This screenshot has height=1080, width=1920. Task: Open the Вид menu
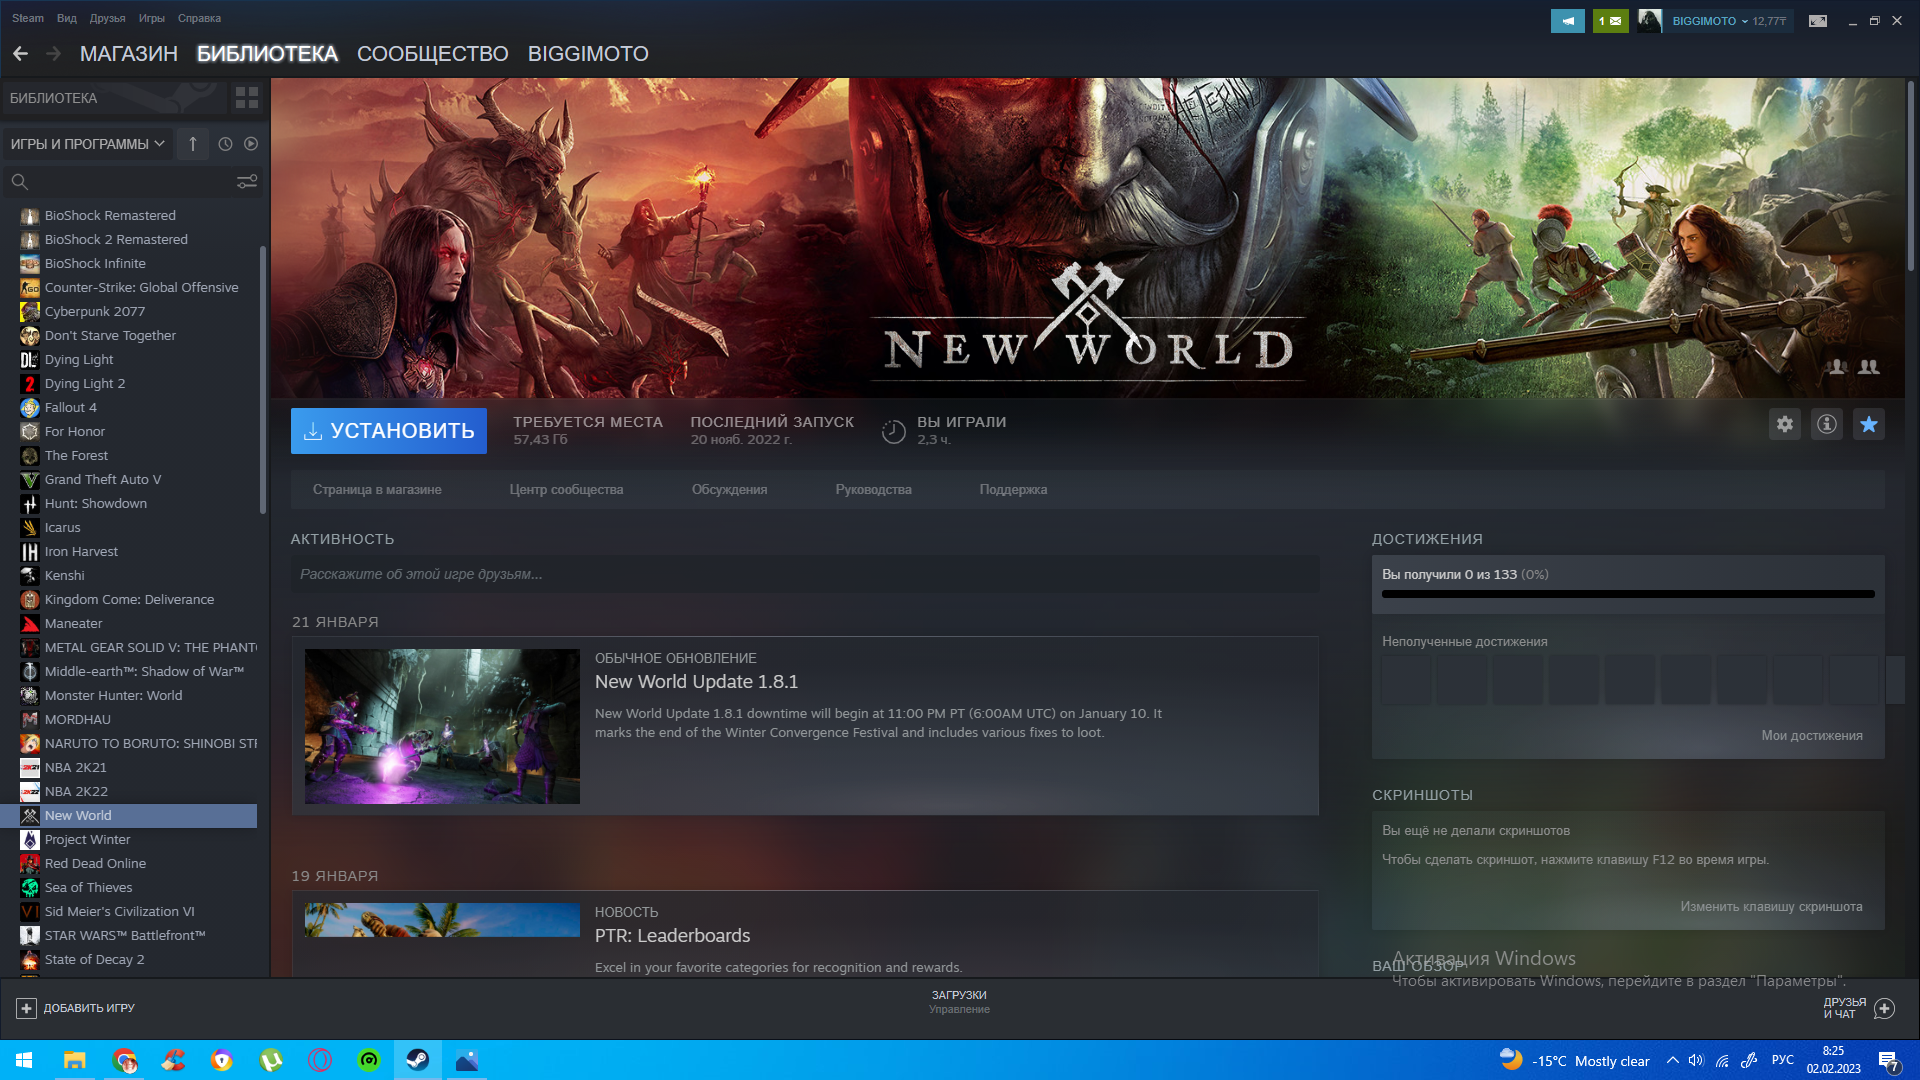(67, 18)
